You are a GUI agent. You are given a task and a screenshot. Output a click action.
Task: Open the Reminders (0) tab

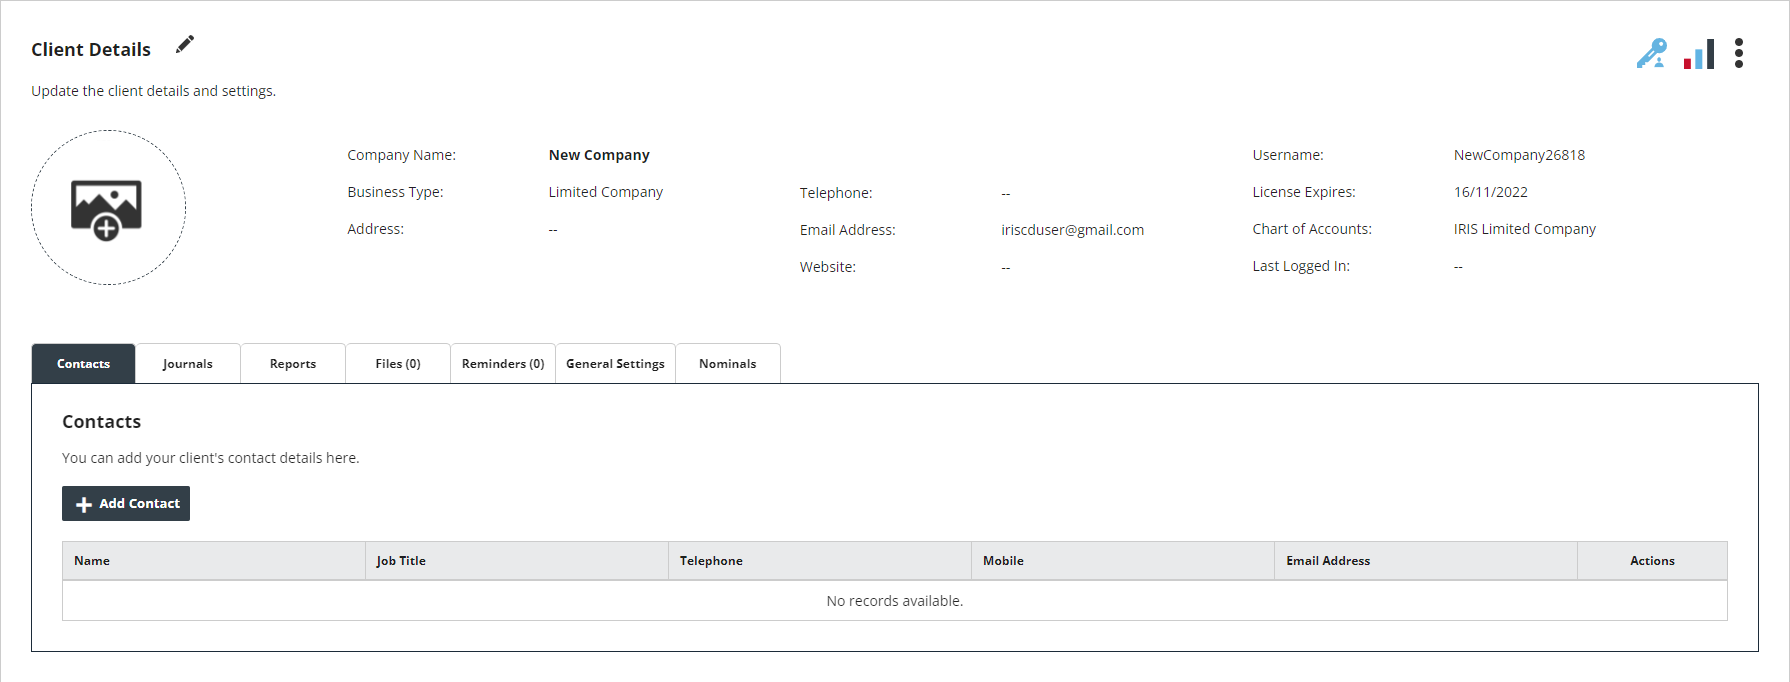click(x=503, y=364)
